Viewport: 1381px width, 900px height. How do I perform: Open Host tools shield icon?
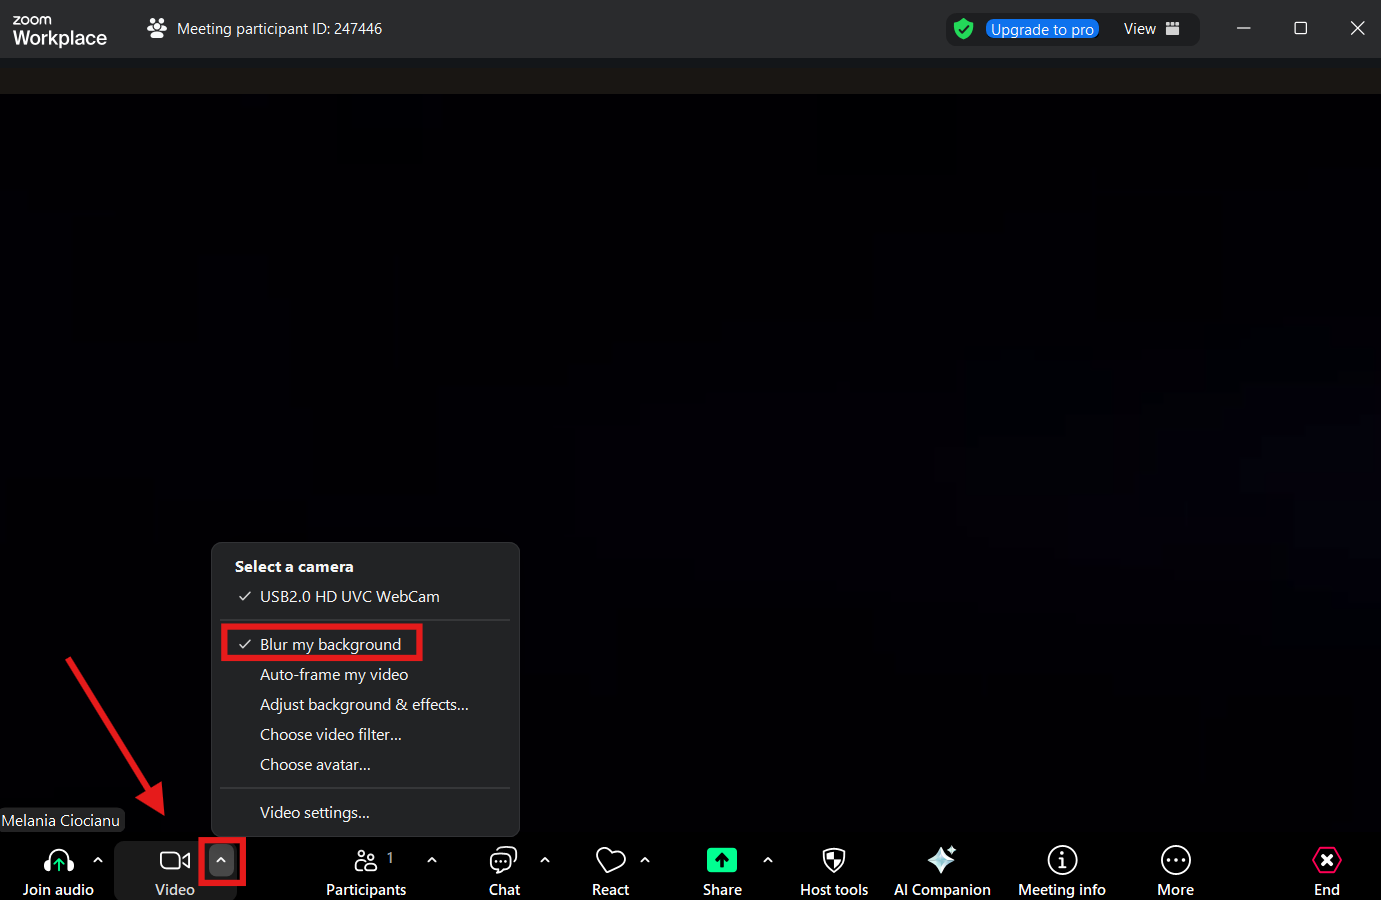[833, 861]
